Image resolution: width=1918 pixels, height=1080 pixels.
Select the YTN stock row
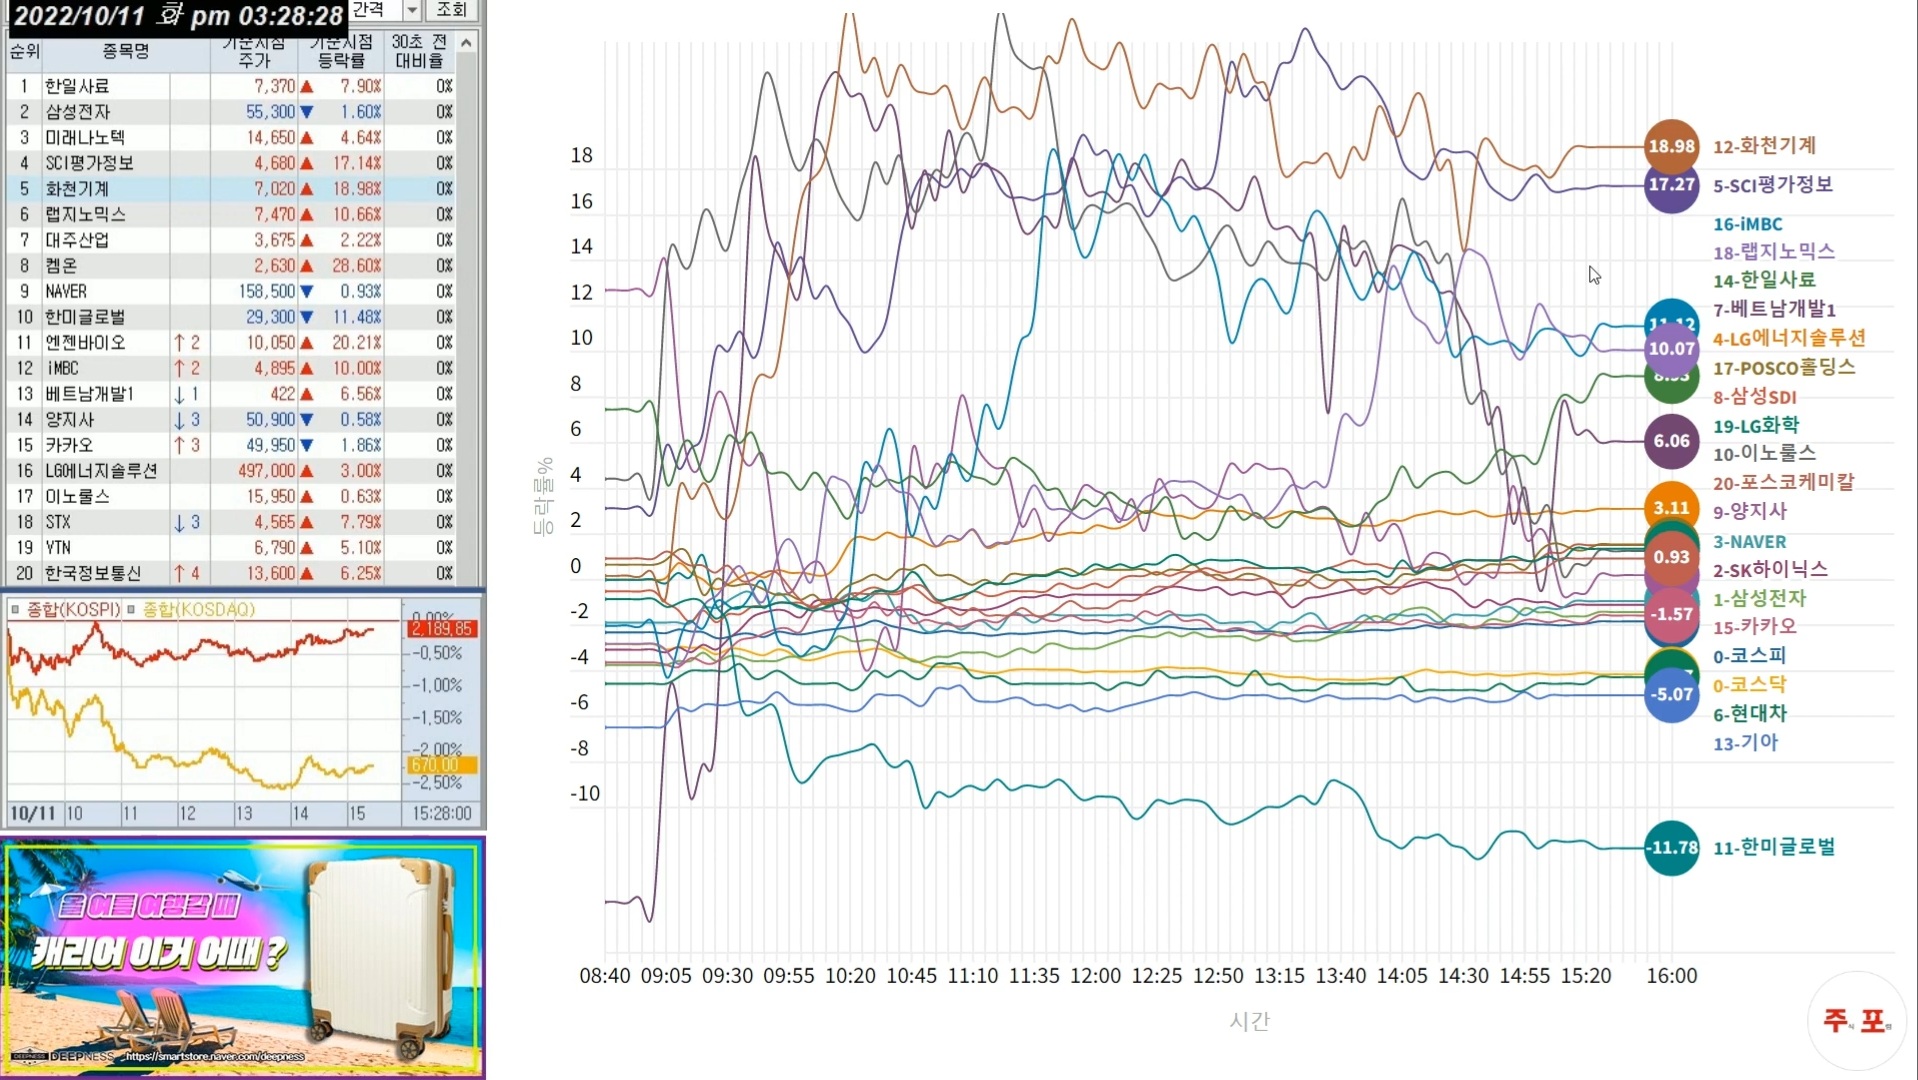click(x=231, y=548)
